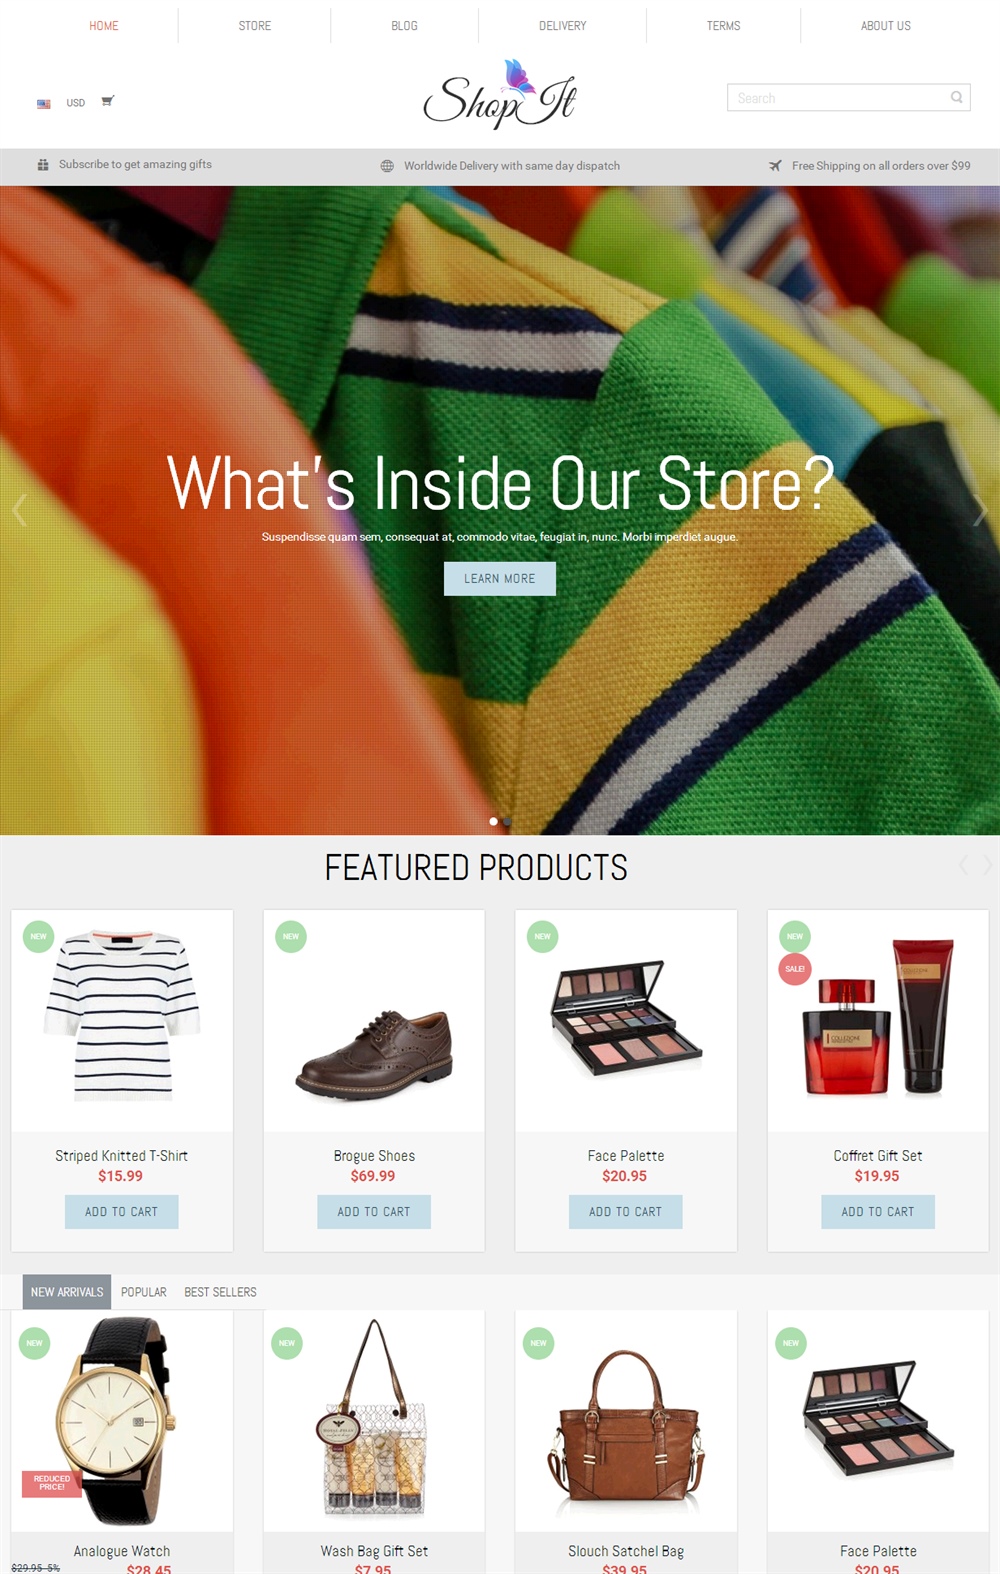
Task: Select the first slider pagination dot
Action: [x=493, y=821]
